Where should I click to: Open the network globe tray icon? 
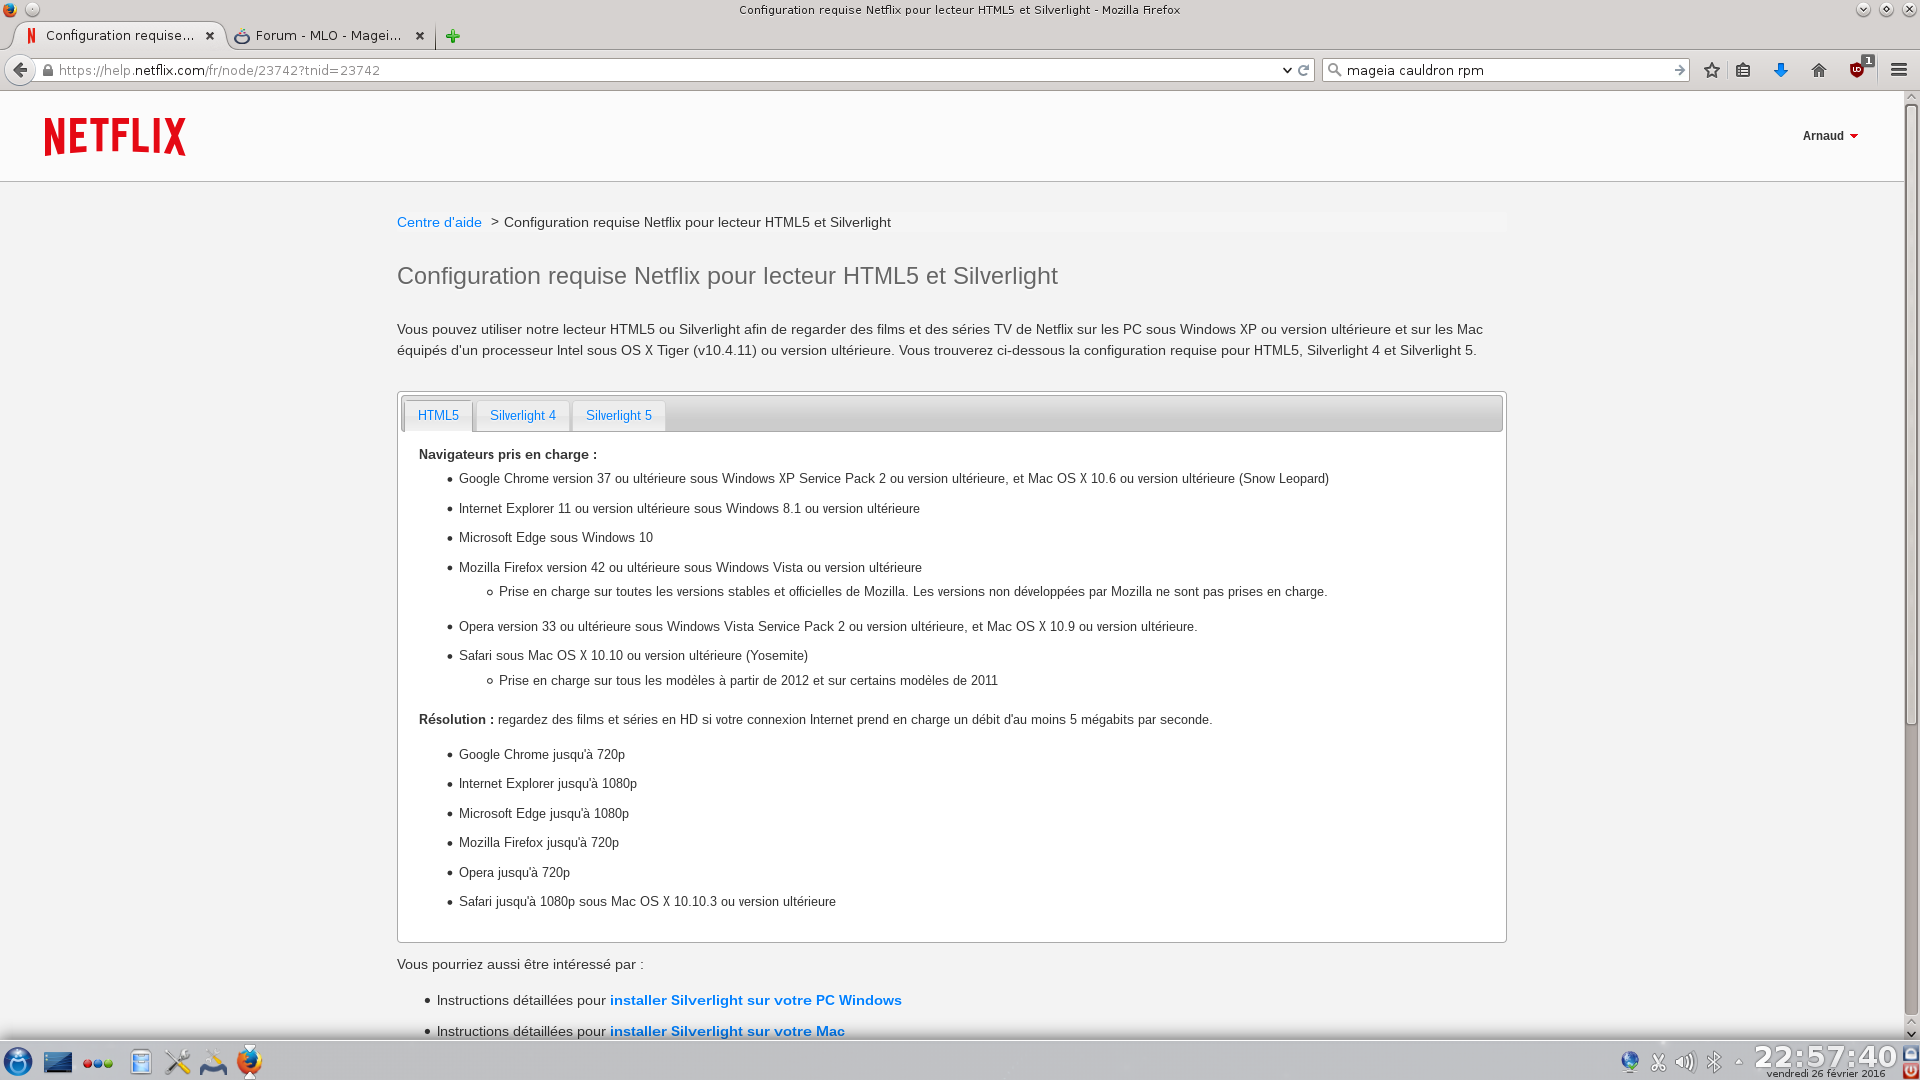(x=1630, y=1062)
